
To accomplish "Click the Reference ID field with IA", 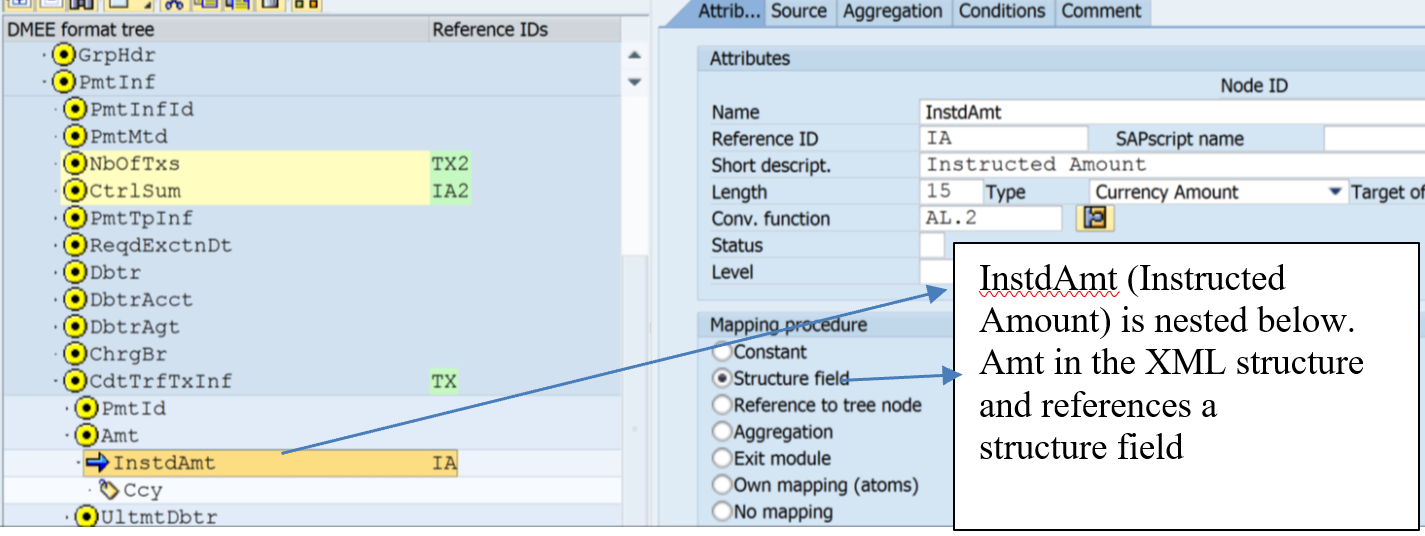I will [1003, 138].
